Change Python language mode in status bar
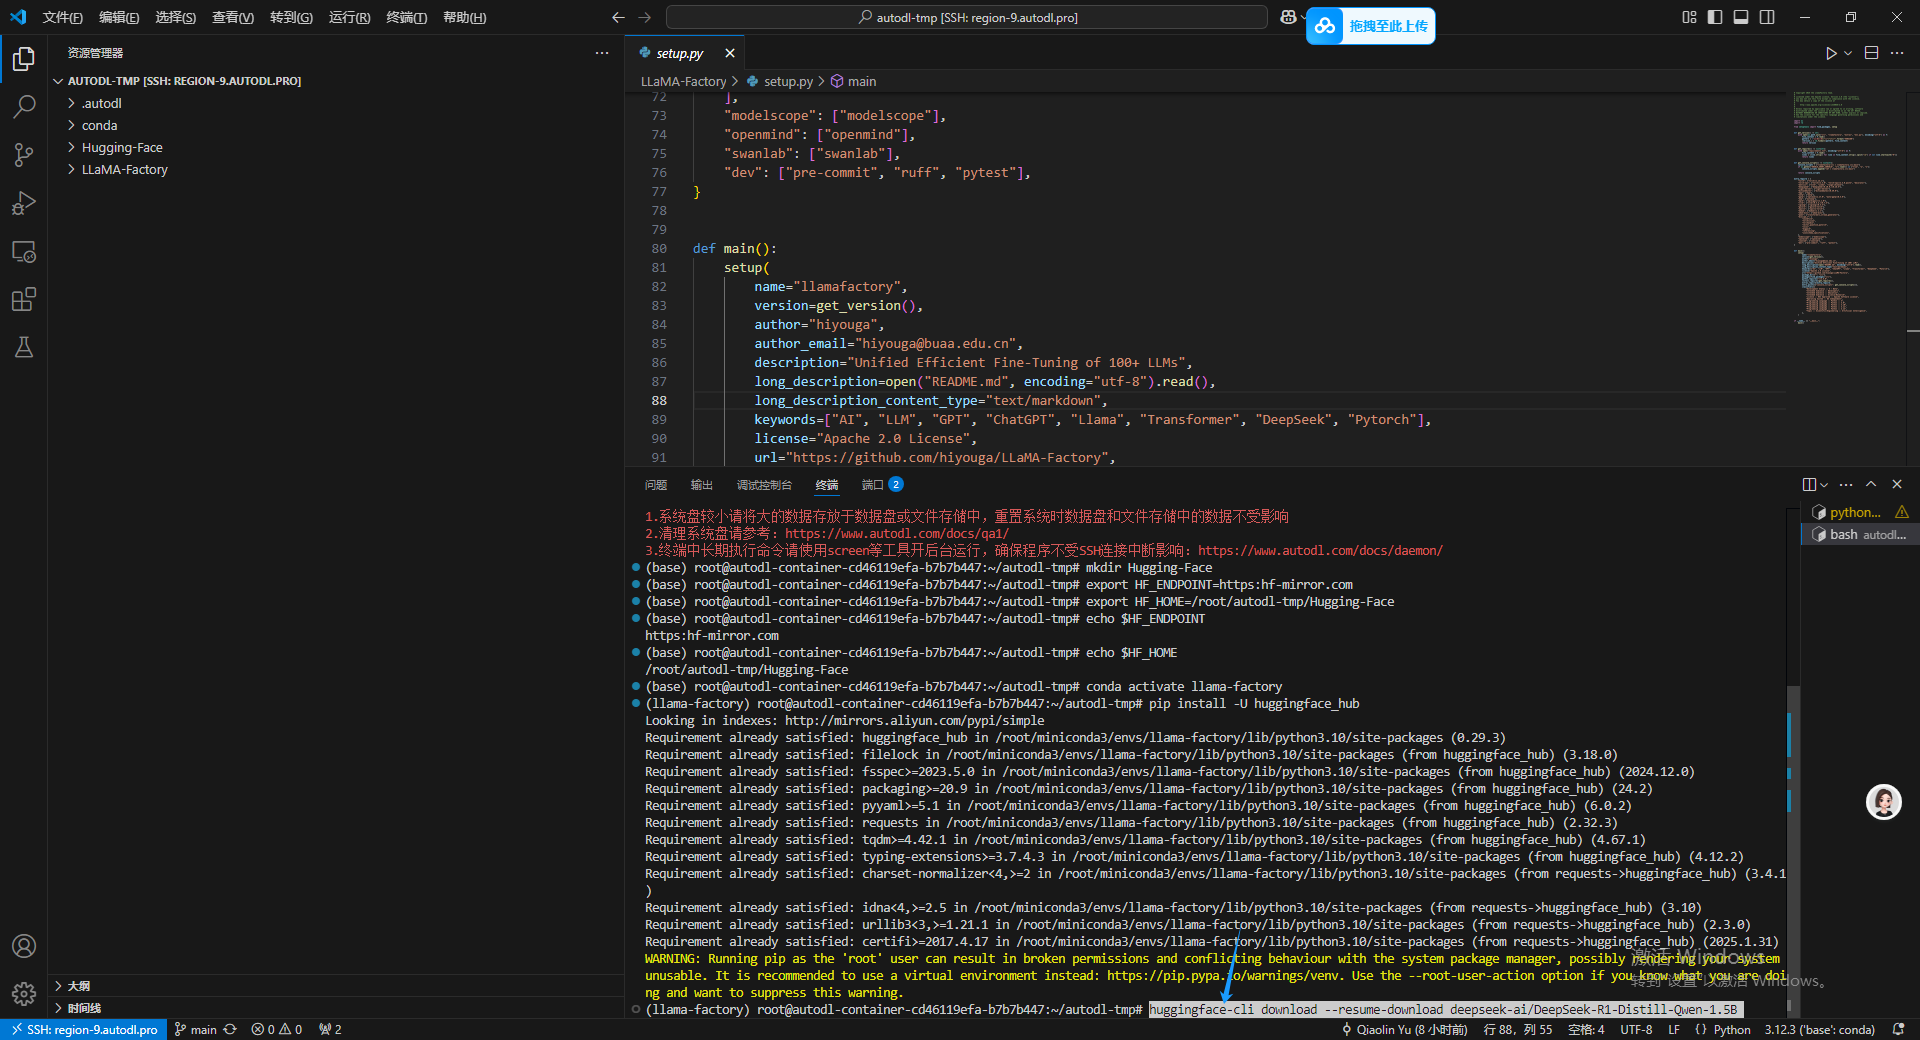 click(1731, 1029)
